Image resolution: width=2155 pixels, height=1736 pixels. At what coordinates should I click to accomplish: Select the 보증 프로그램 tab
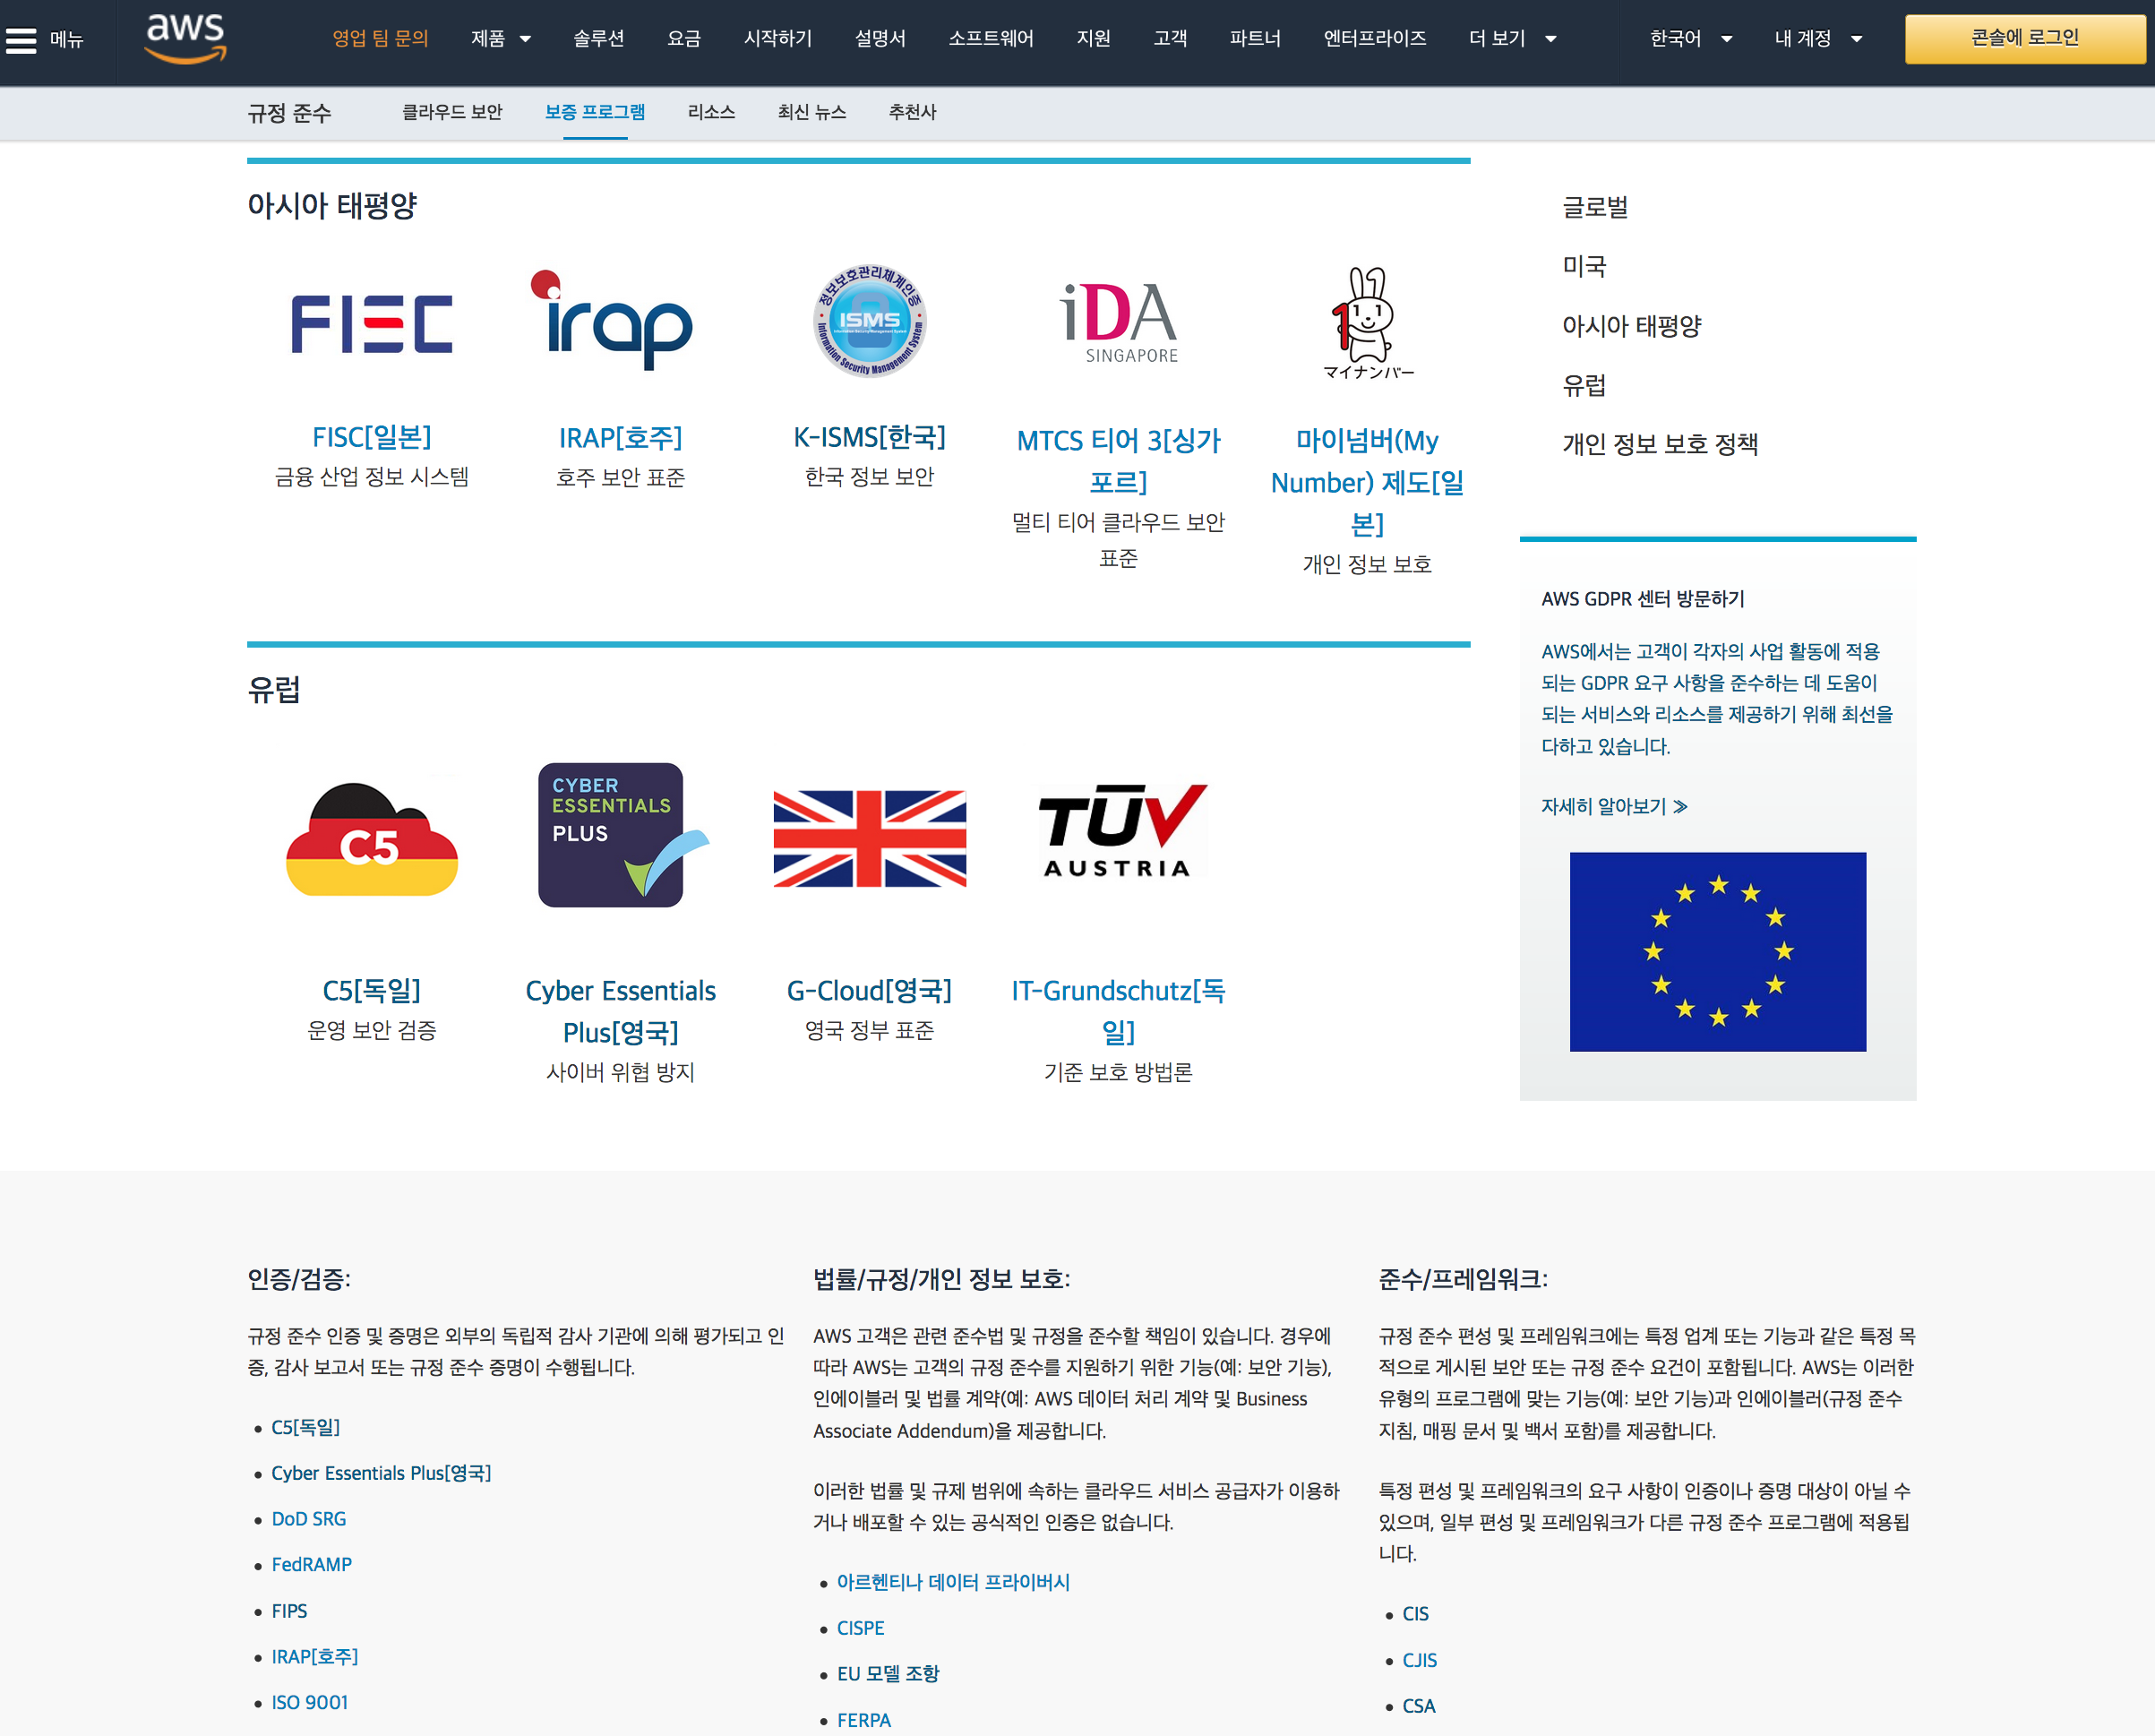[x=595, y=112]
